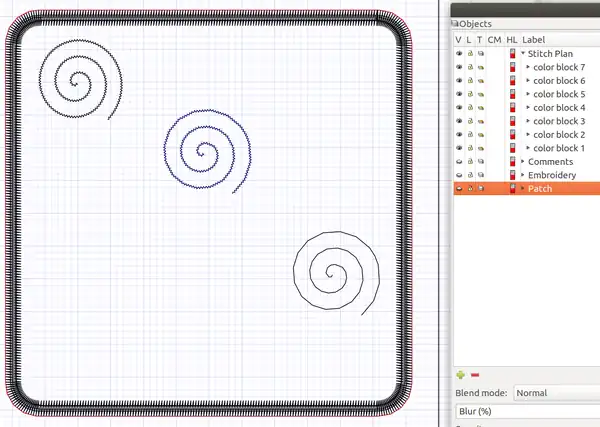
Task: Click the type icon for color block 7
Action: 481,67
